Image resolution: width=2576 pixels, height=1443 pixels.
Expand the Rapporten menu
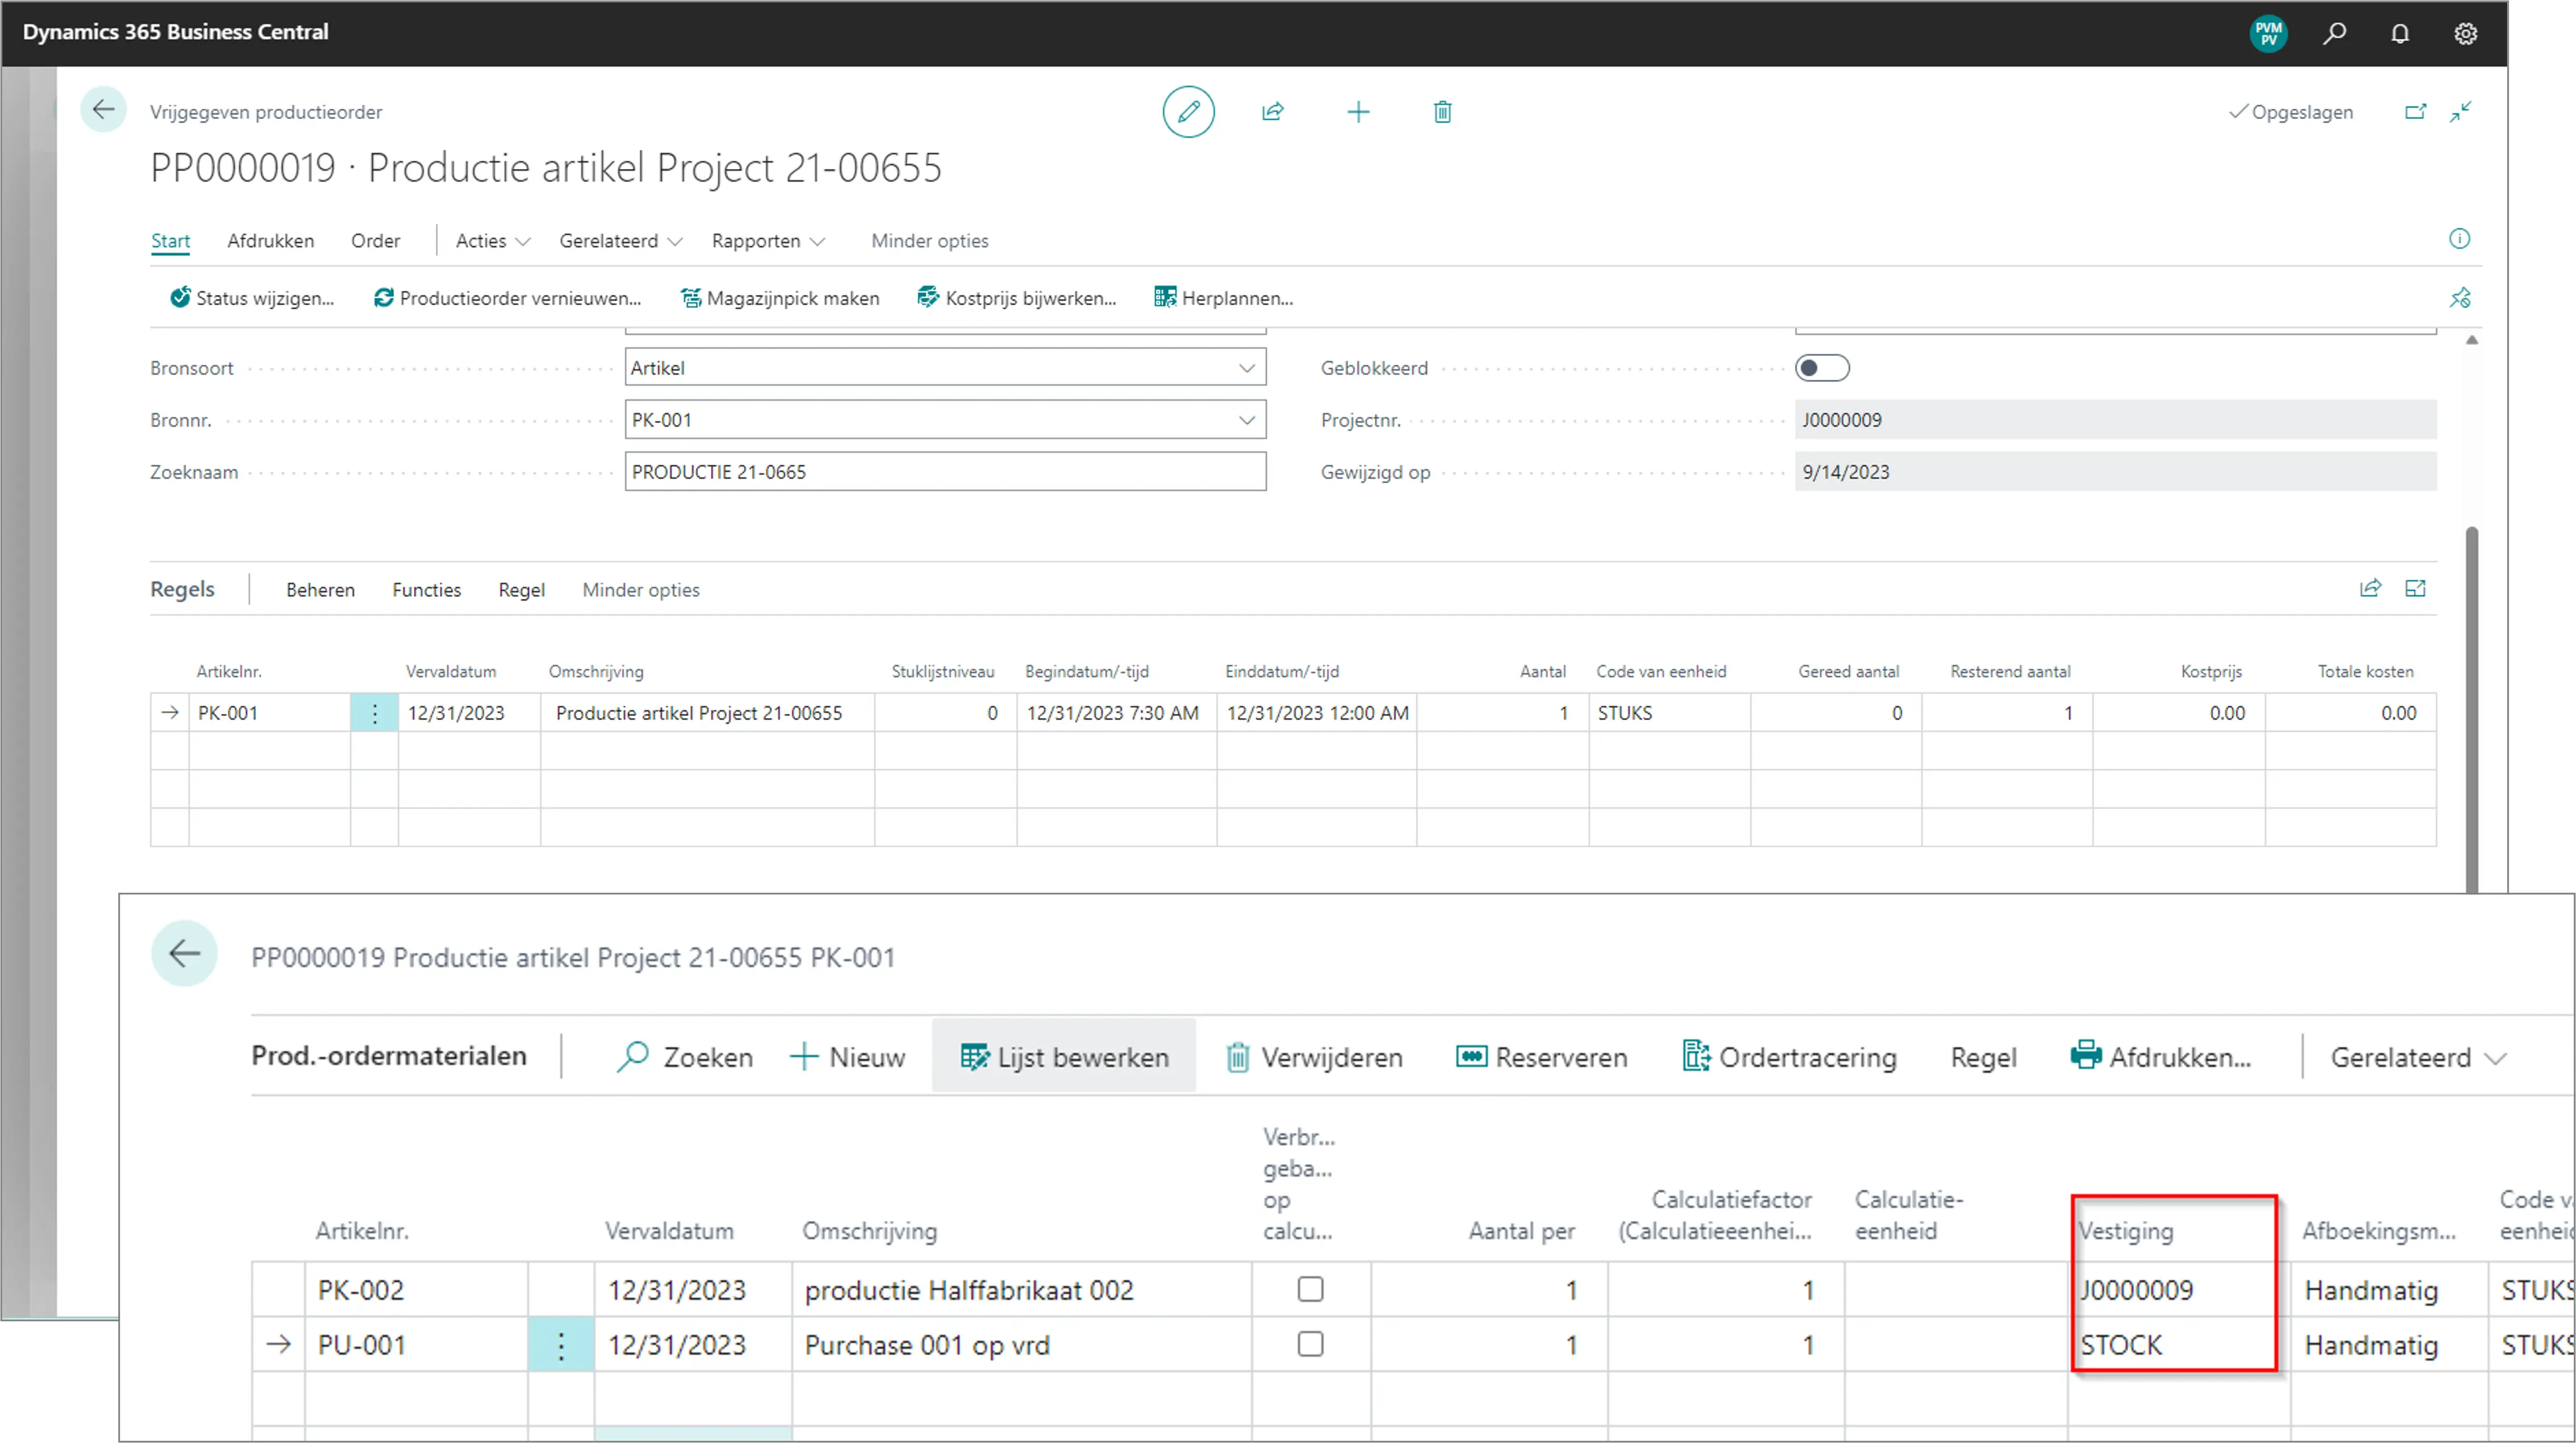pos(768,241)
